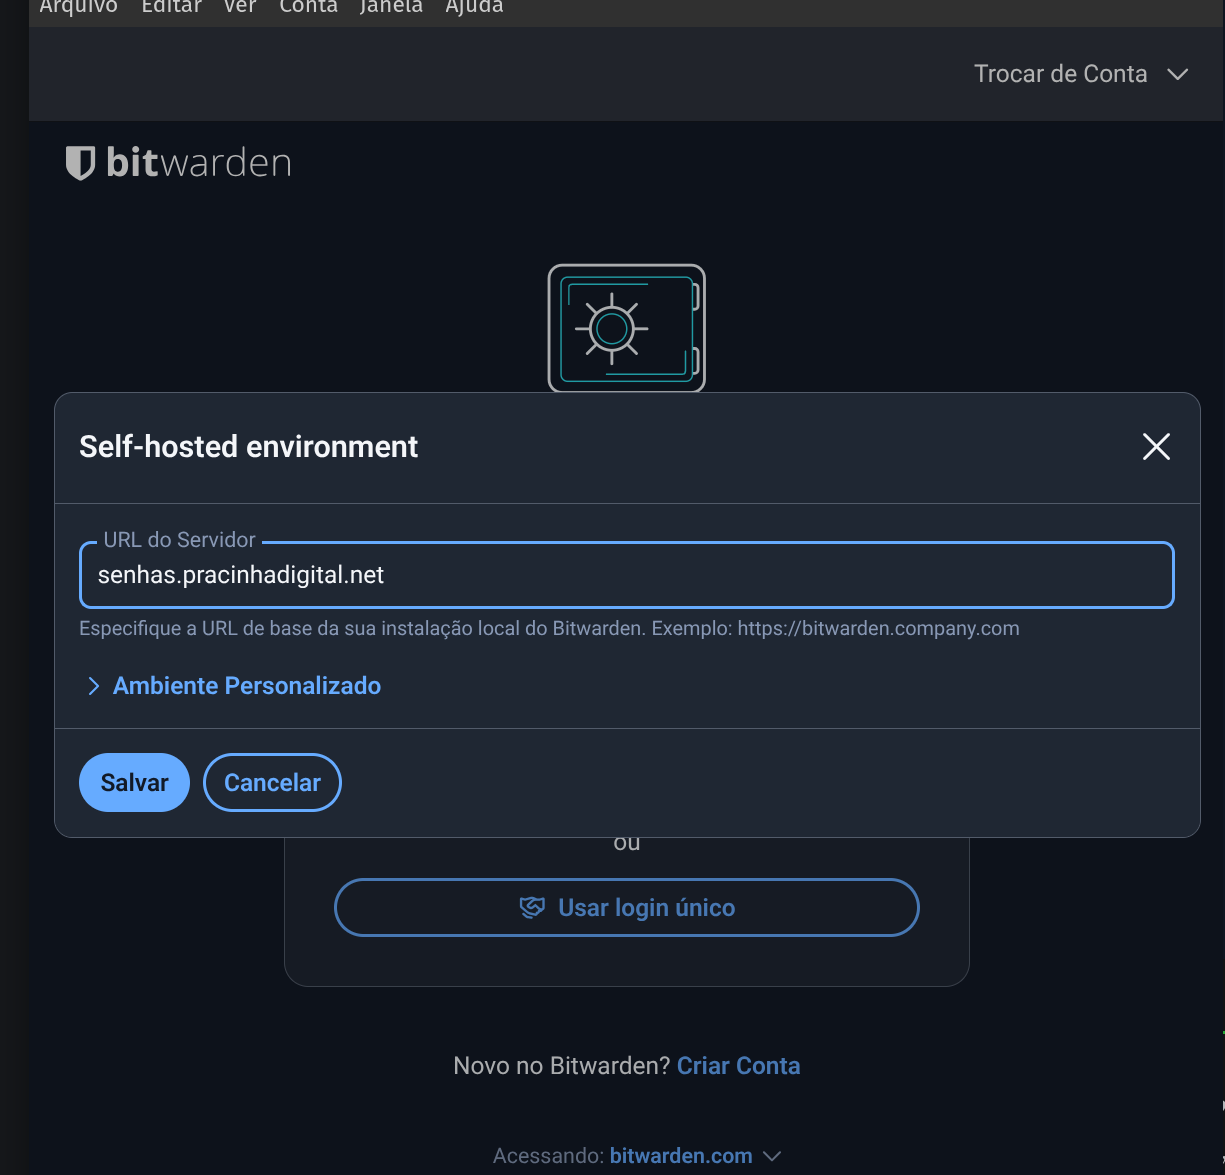1225x1175 pixels.
Task: Click the single sign-on handshake icon
Action: 532,907
